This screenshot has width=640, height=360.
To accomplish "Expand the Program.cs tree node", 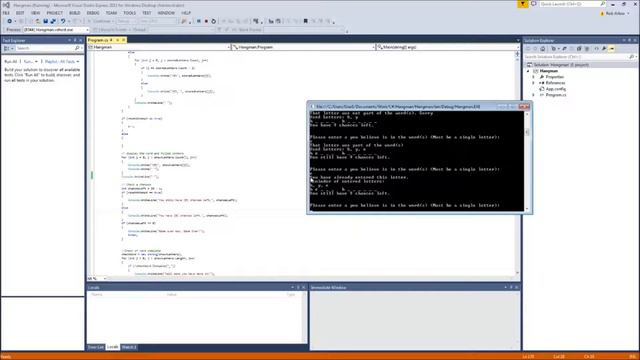I will pyautogui.click(x=533, y=95).
